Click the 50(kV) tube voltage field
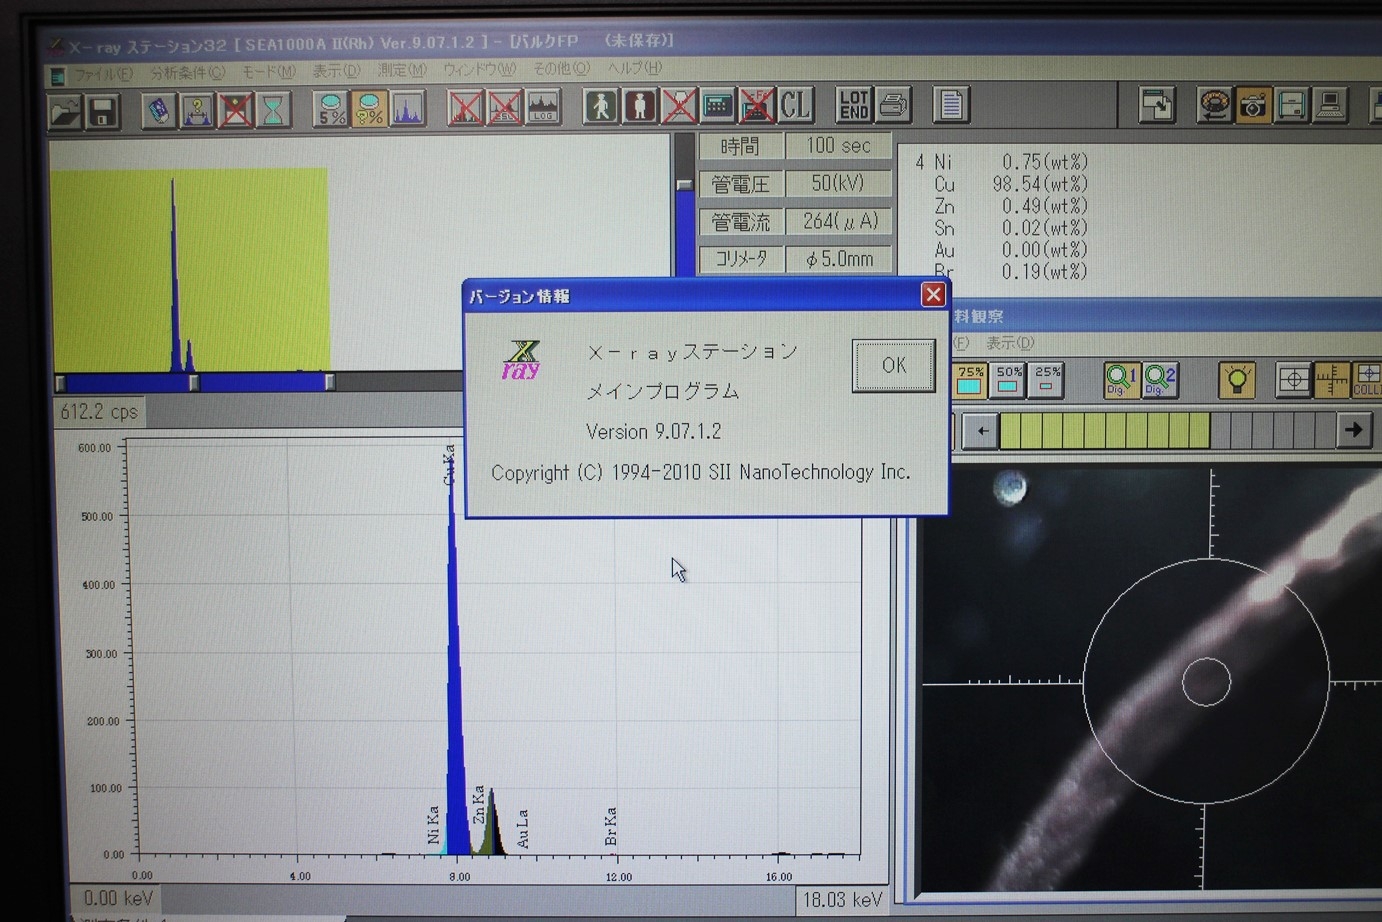Viewport: 1382px width, 922px height. tap(838, 184)
